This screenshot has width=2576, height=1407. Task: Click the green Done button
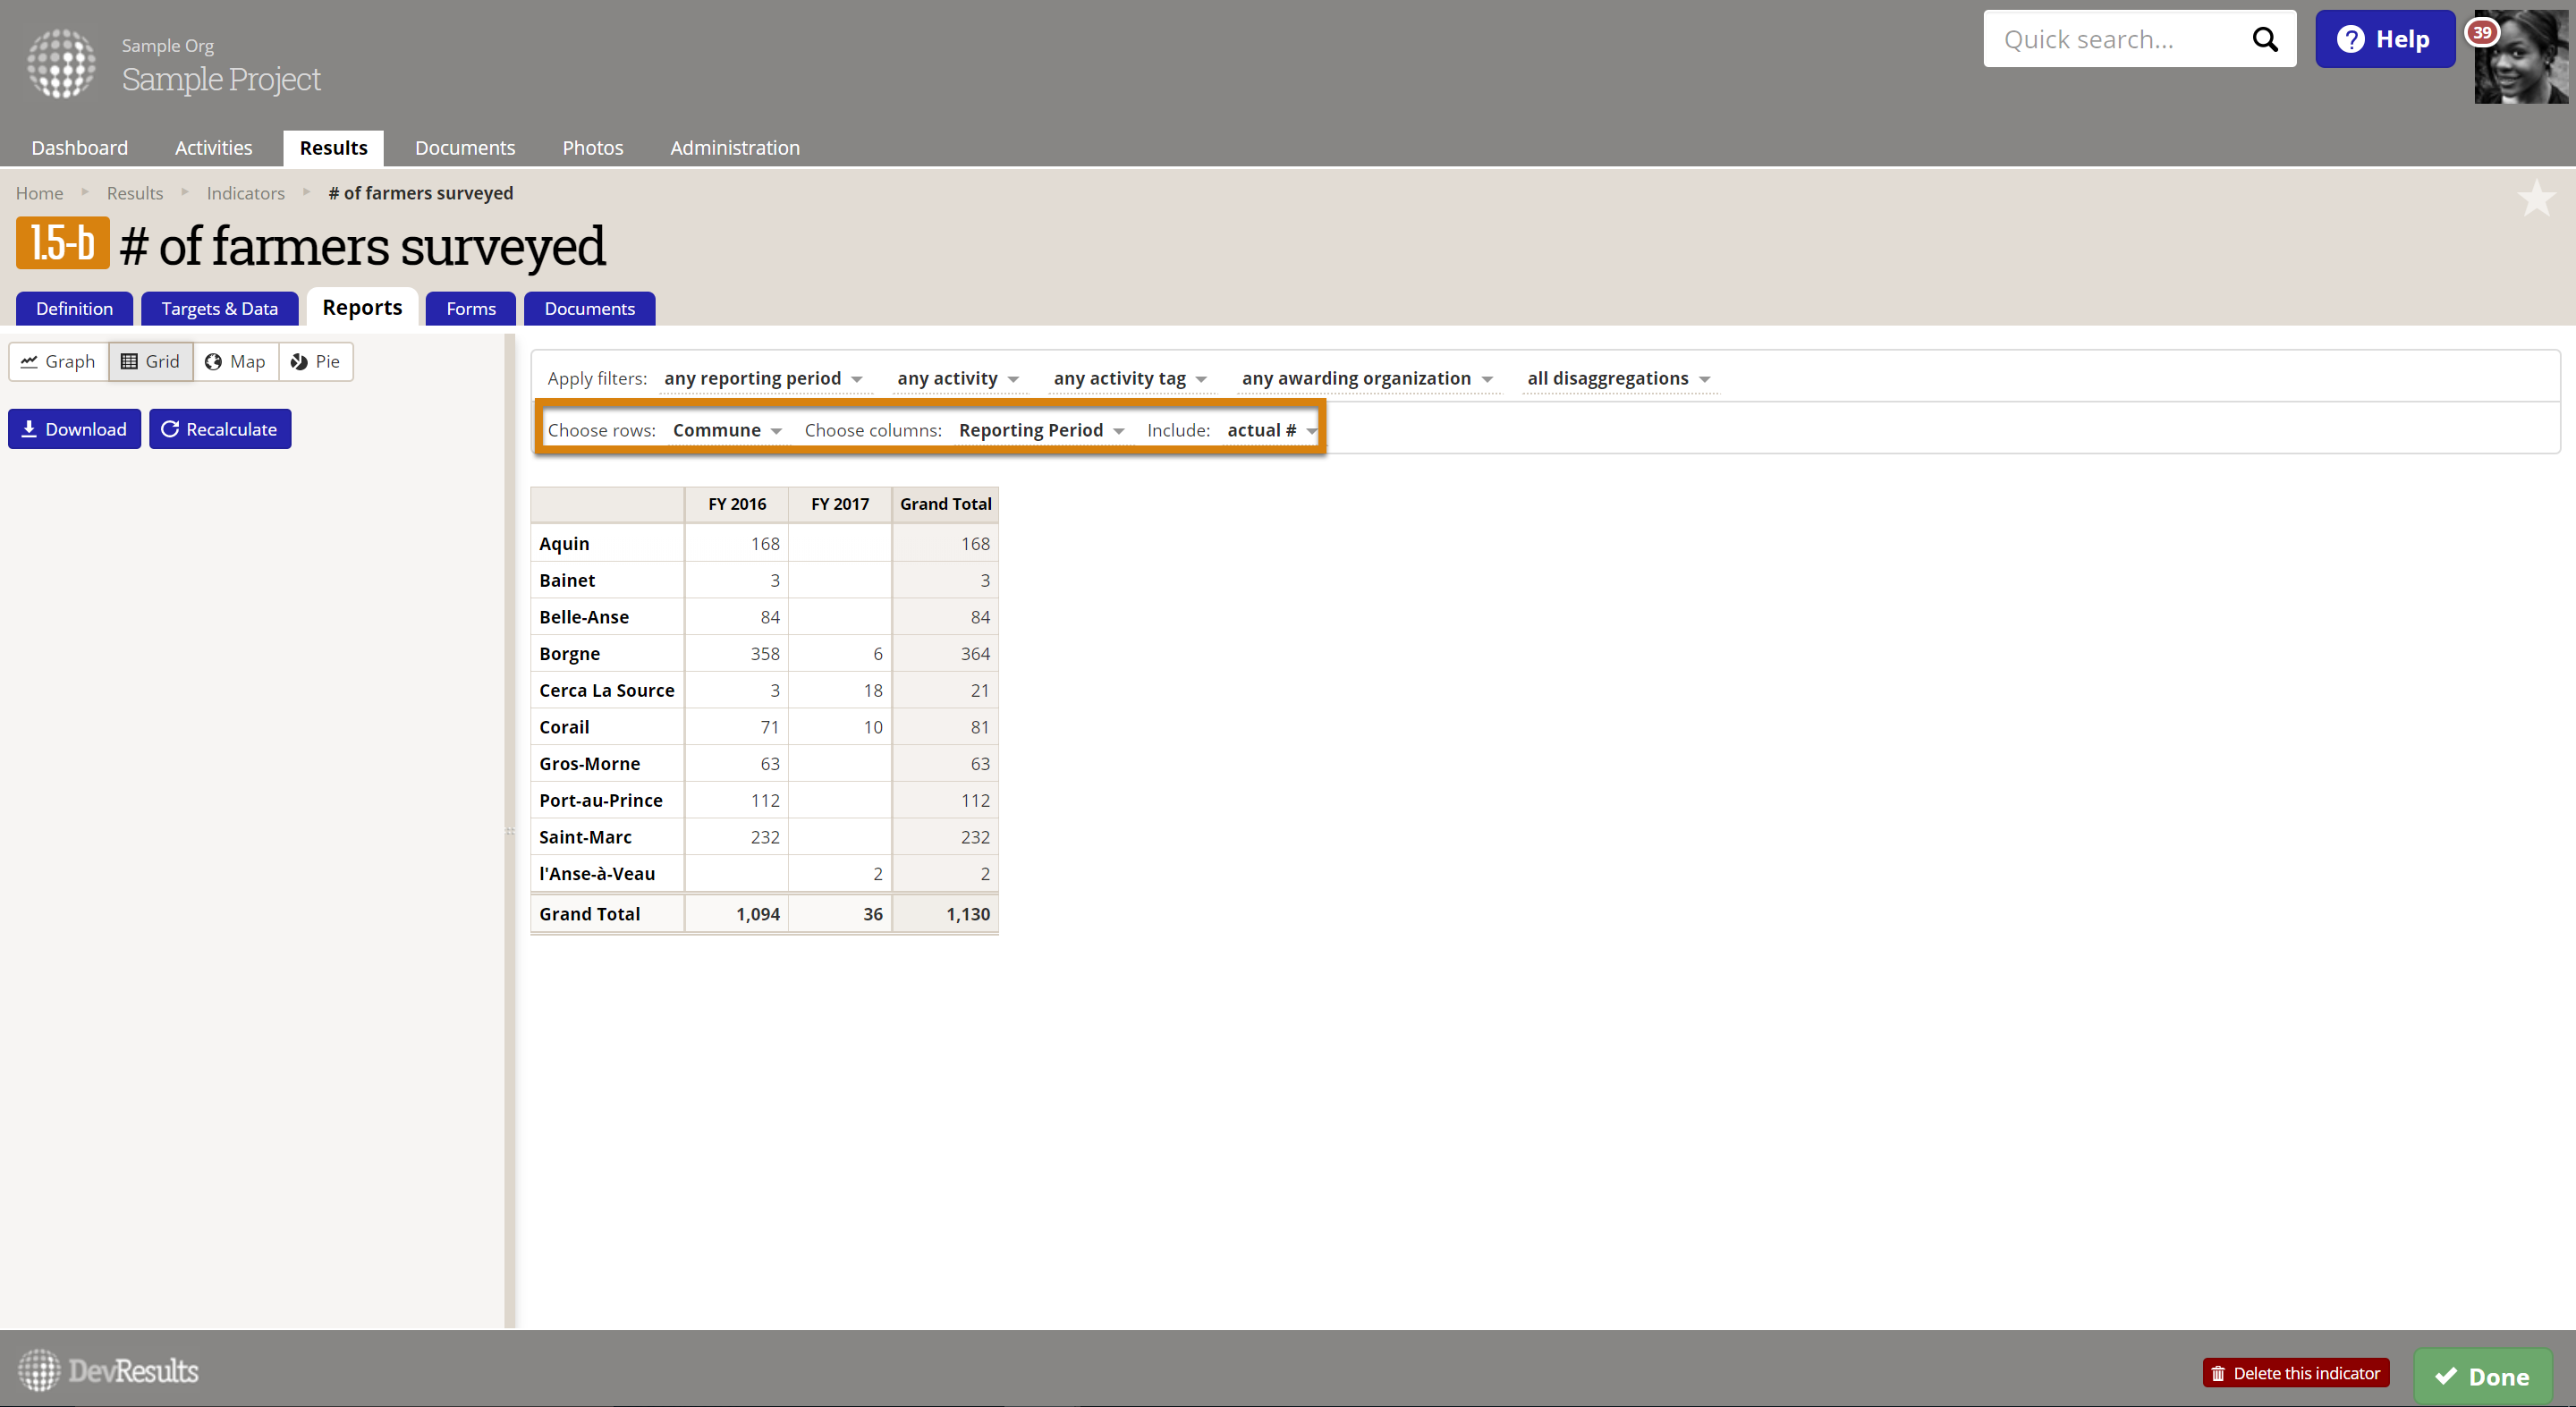(x=2482, y=1376)
